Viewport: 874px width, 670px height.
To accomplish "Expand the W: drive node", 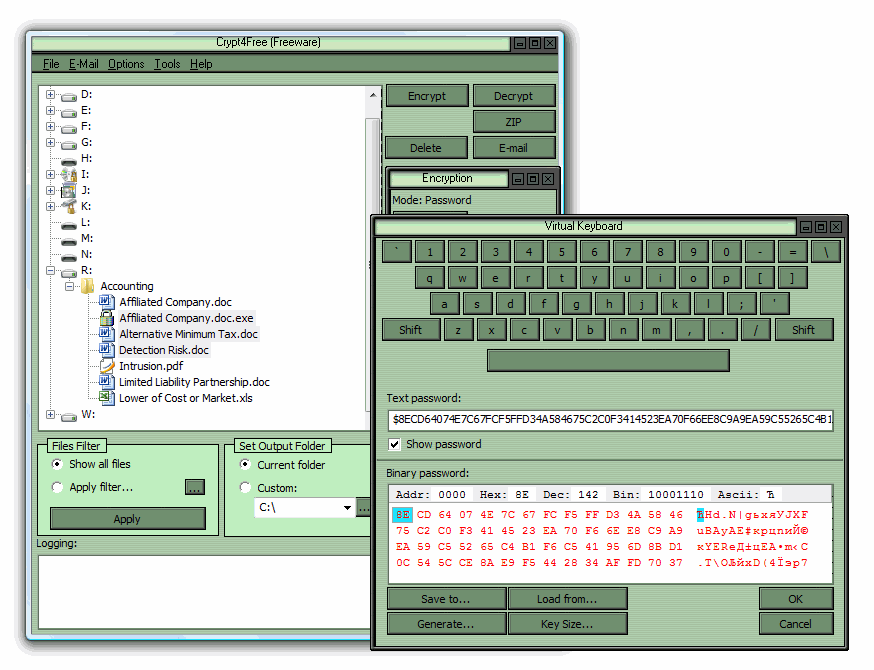I will [x=51, y=414].
